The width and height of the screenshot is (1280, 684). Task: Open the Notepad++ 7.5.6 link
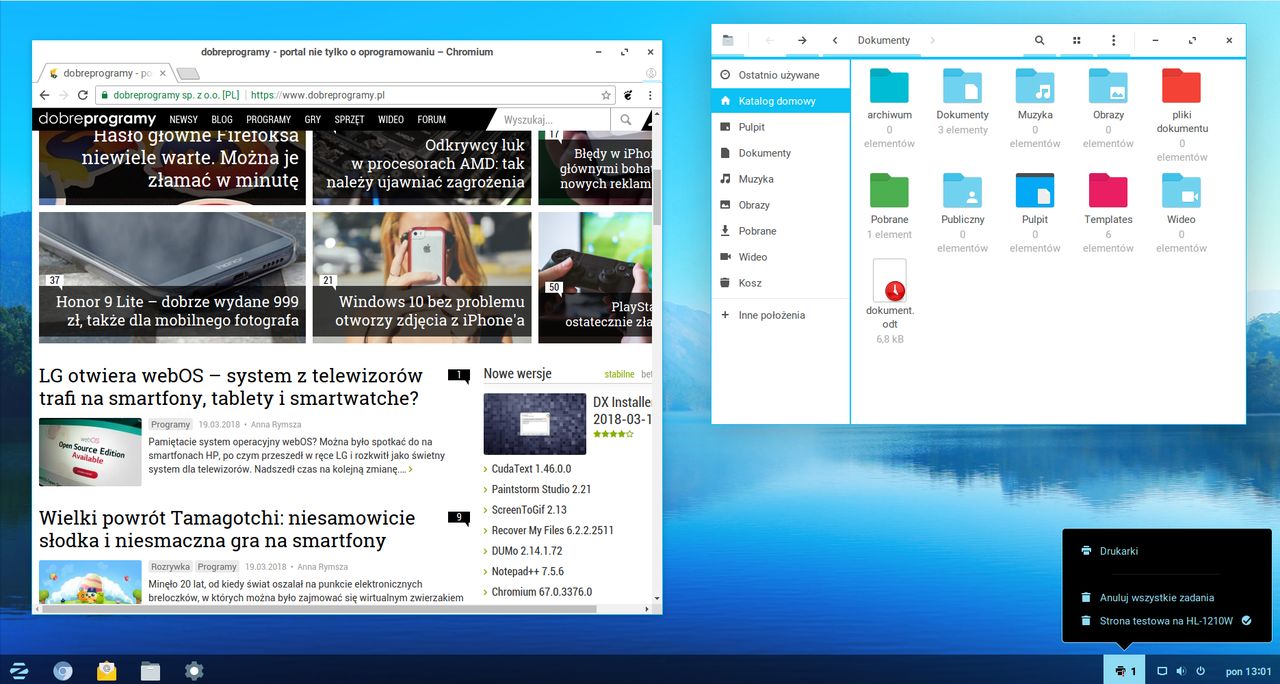click(x=527, y=571)
